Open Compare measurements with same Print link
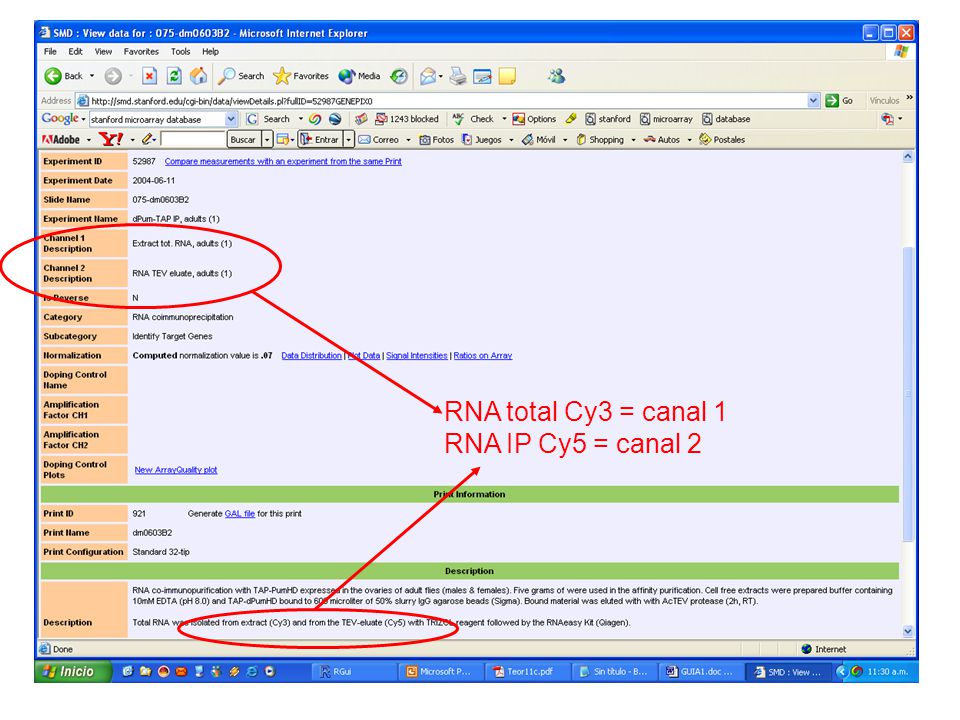This screenshot has width=960, height=720. 283,162
